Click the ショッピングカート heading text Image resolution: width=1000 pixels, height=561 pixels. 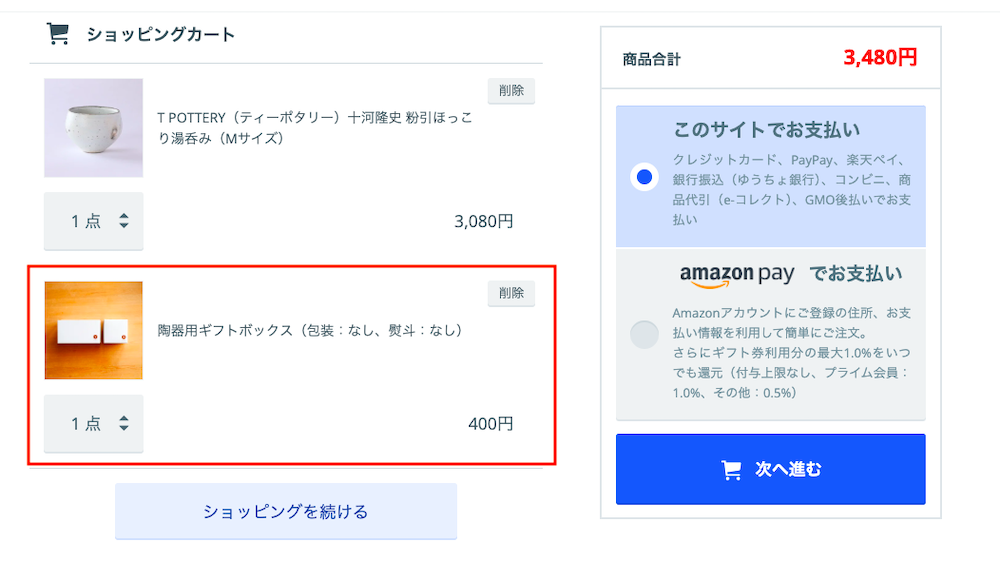coord(161,34)
